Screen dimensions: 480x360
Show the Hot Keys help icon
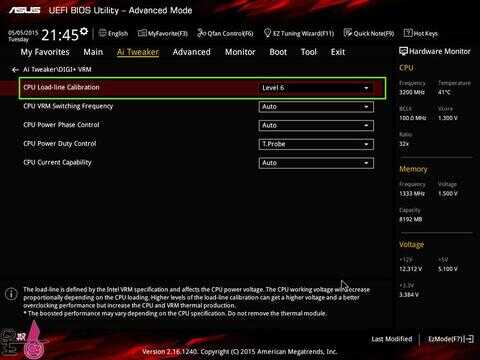408,33
